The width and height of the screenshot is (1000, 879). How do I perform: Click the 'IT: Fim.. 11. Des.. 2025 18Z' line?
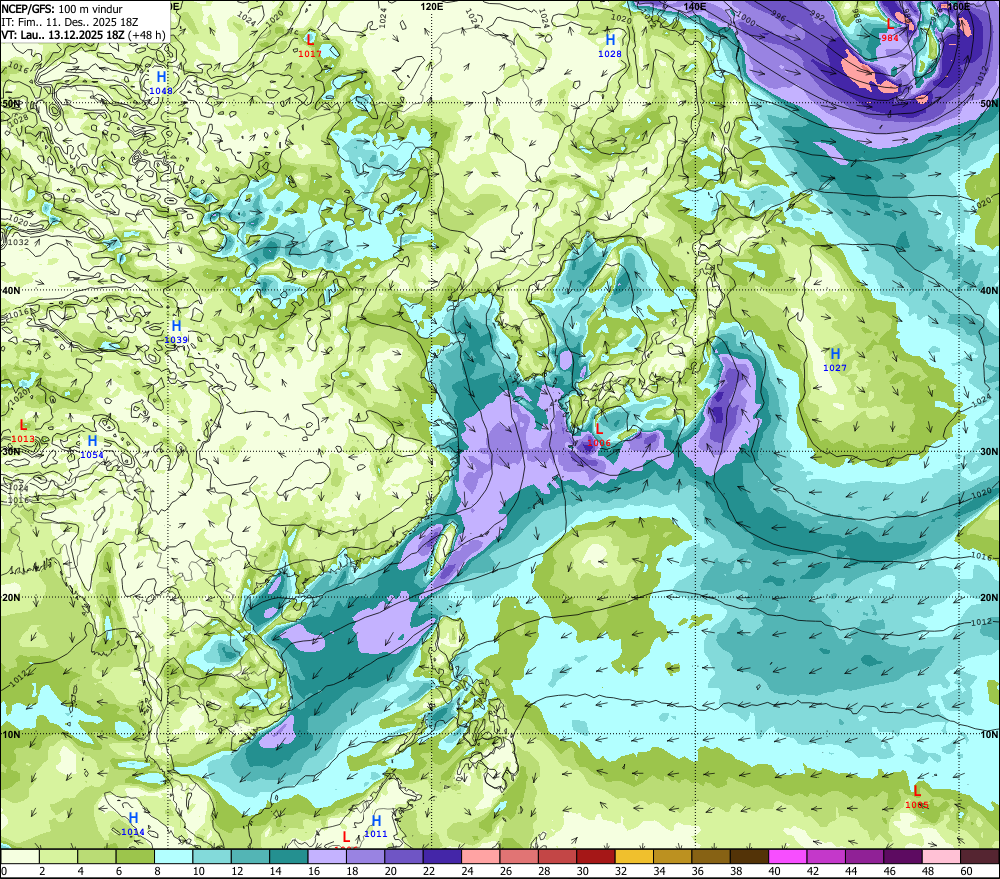[x=70, y=22]
